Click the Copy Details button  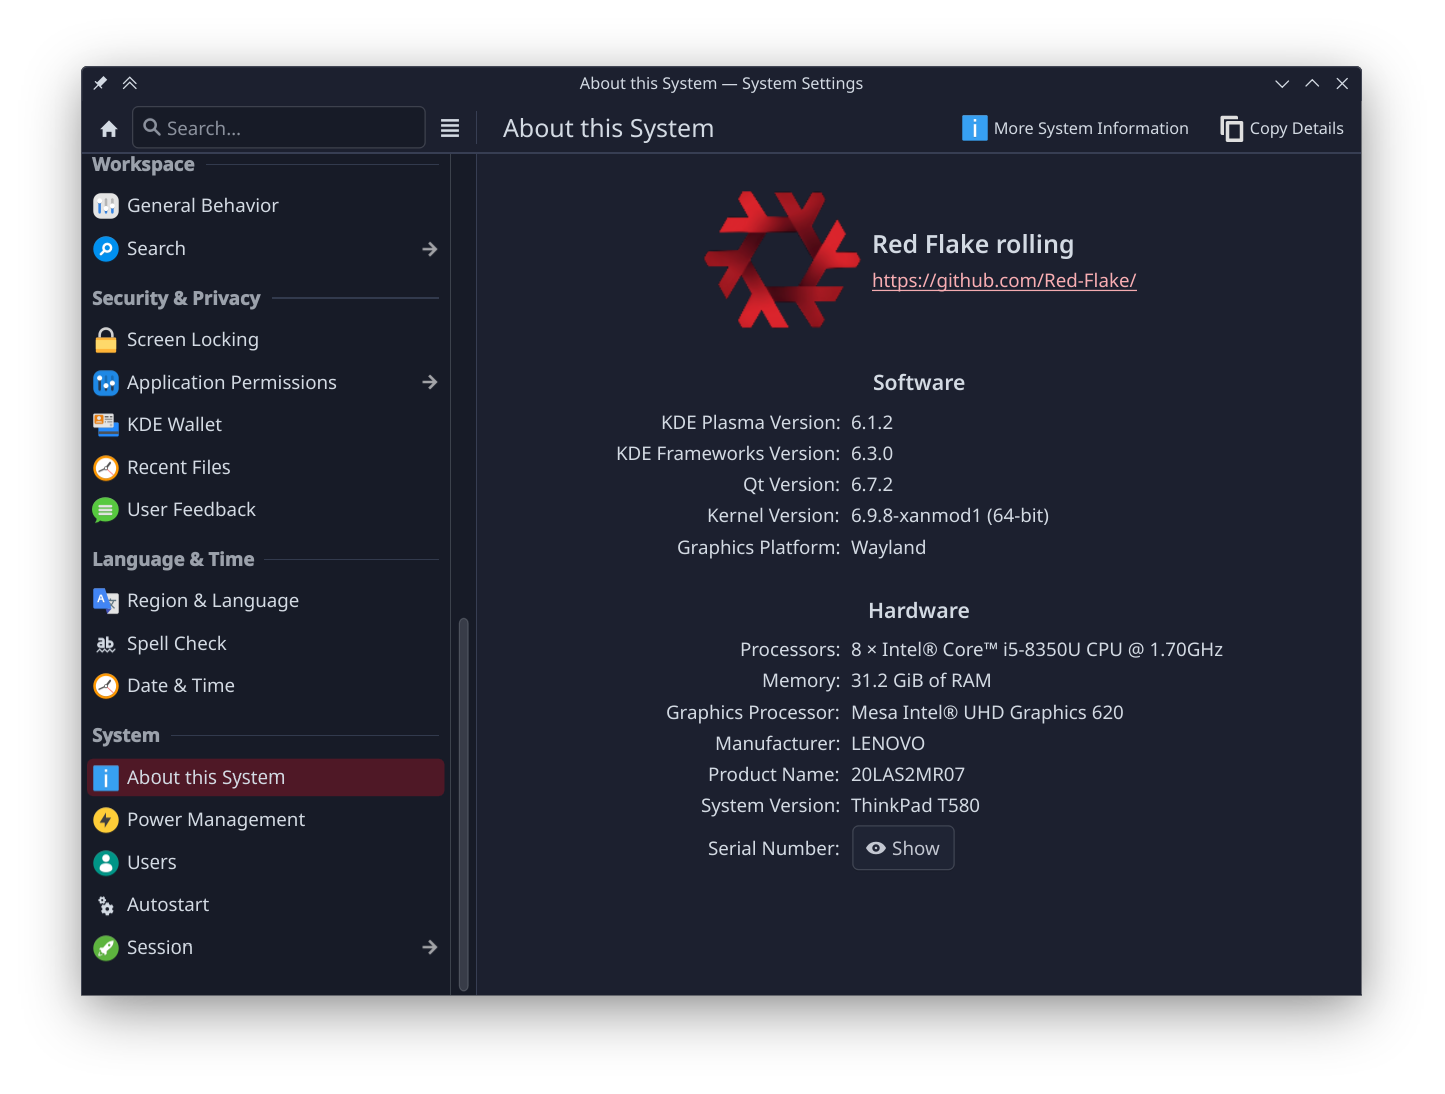coord(1282,128)
